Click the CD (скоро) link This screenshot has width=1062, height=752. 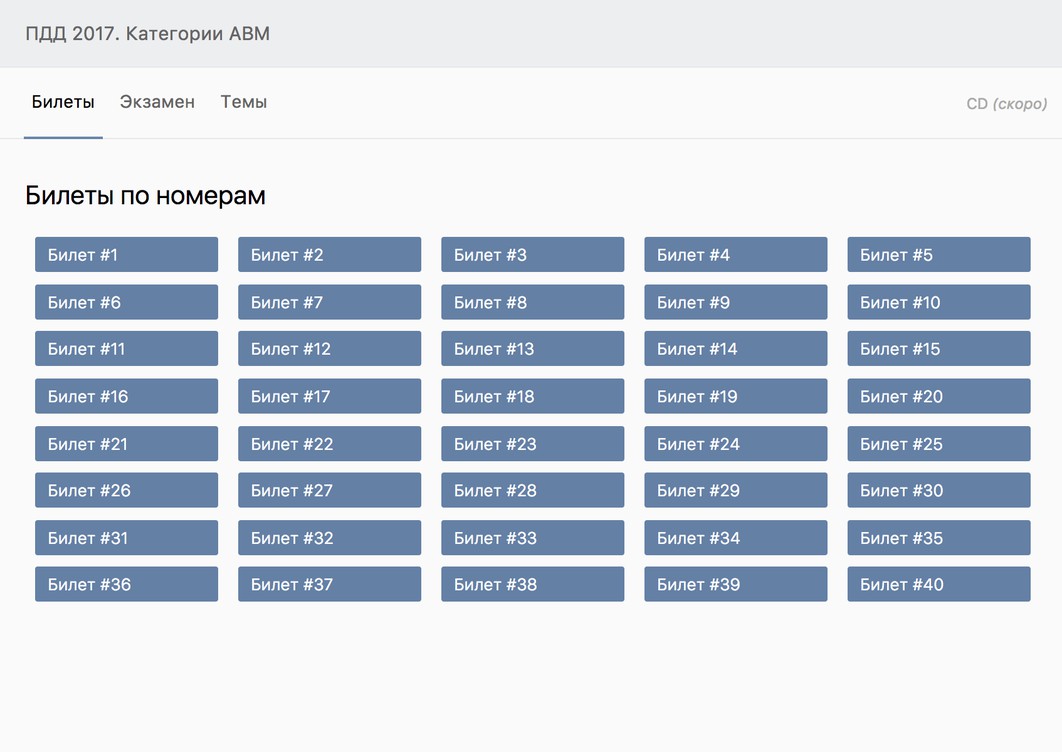[x=1006, y=104]
